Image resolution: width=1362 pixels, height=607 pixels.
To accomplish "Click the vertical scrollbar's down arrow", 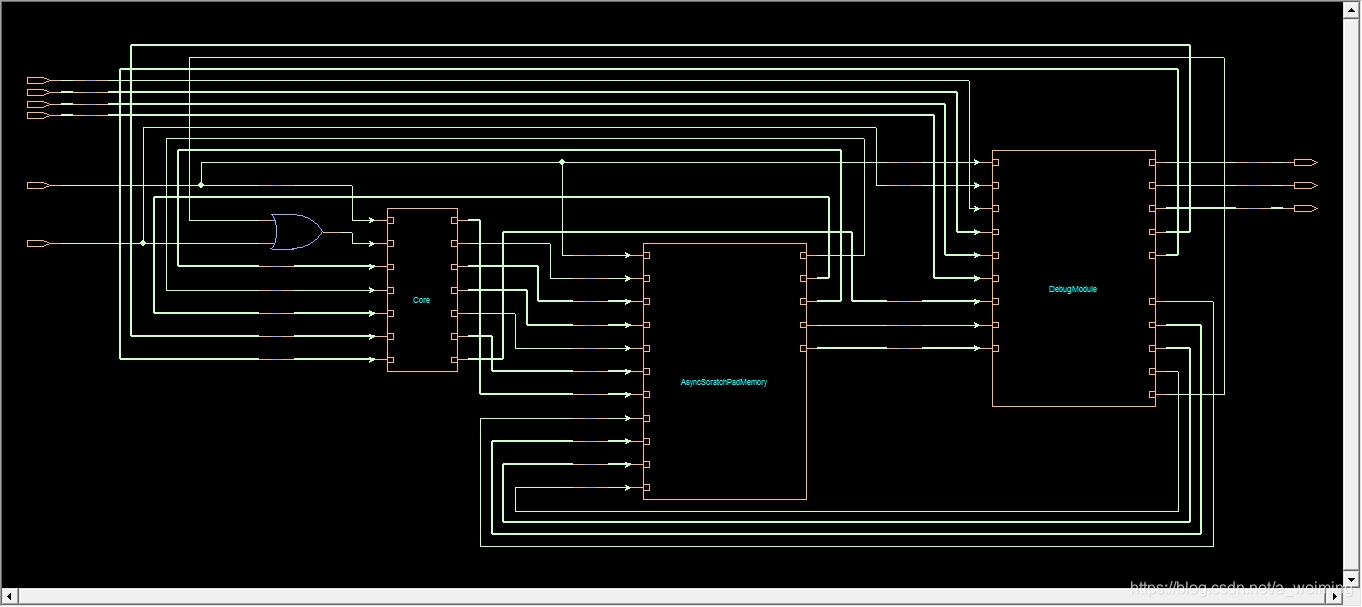I will click(x=1352, y=580).
